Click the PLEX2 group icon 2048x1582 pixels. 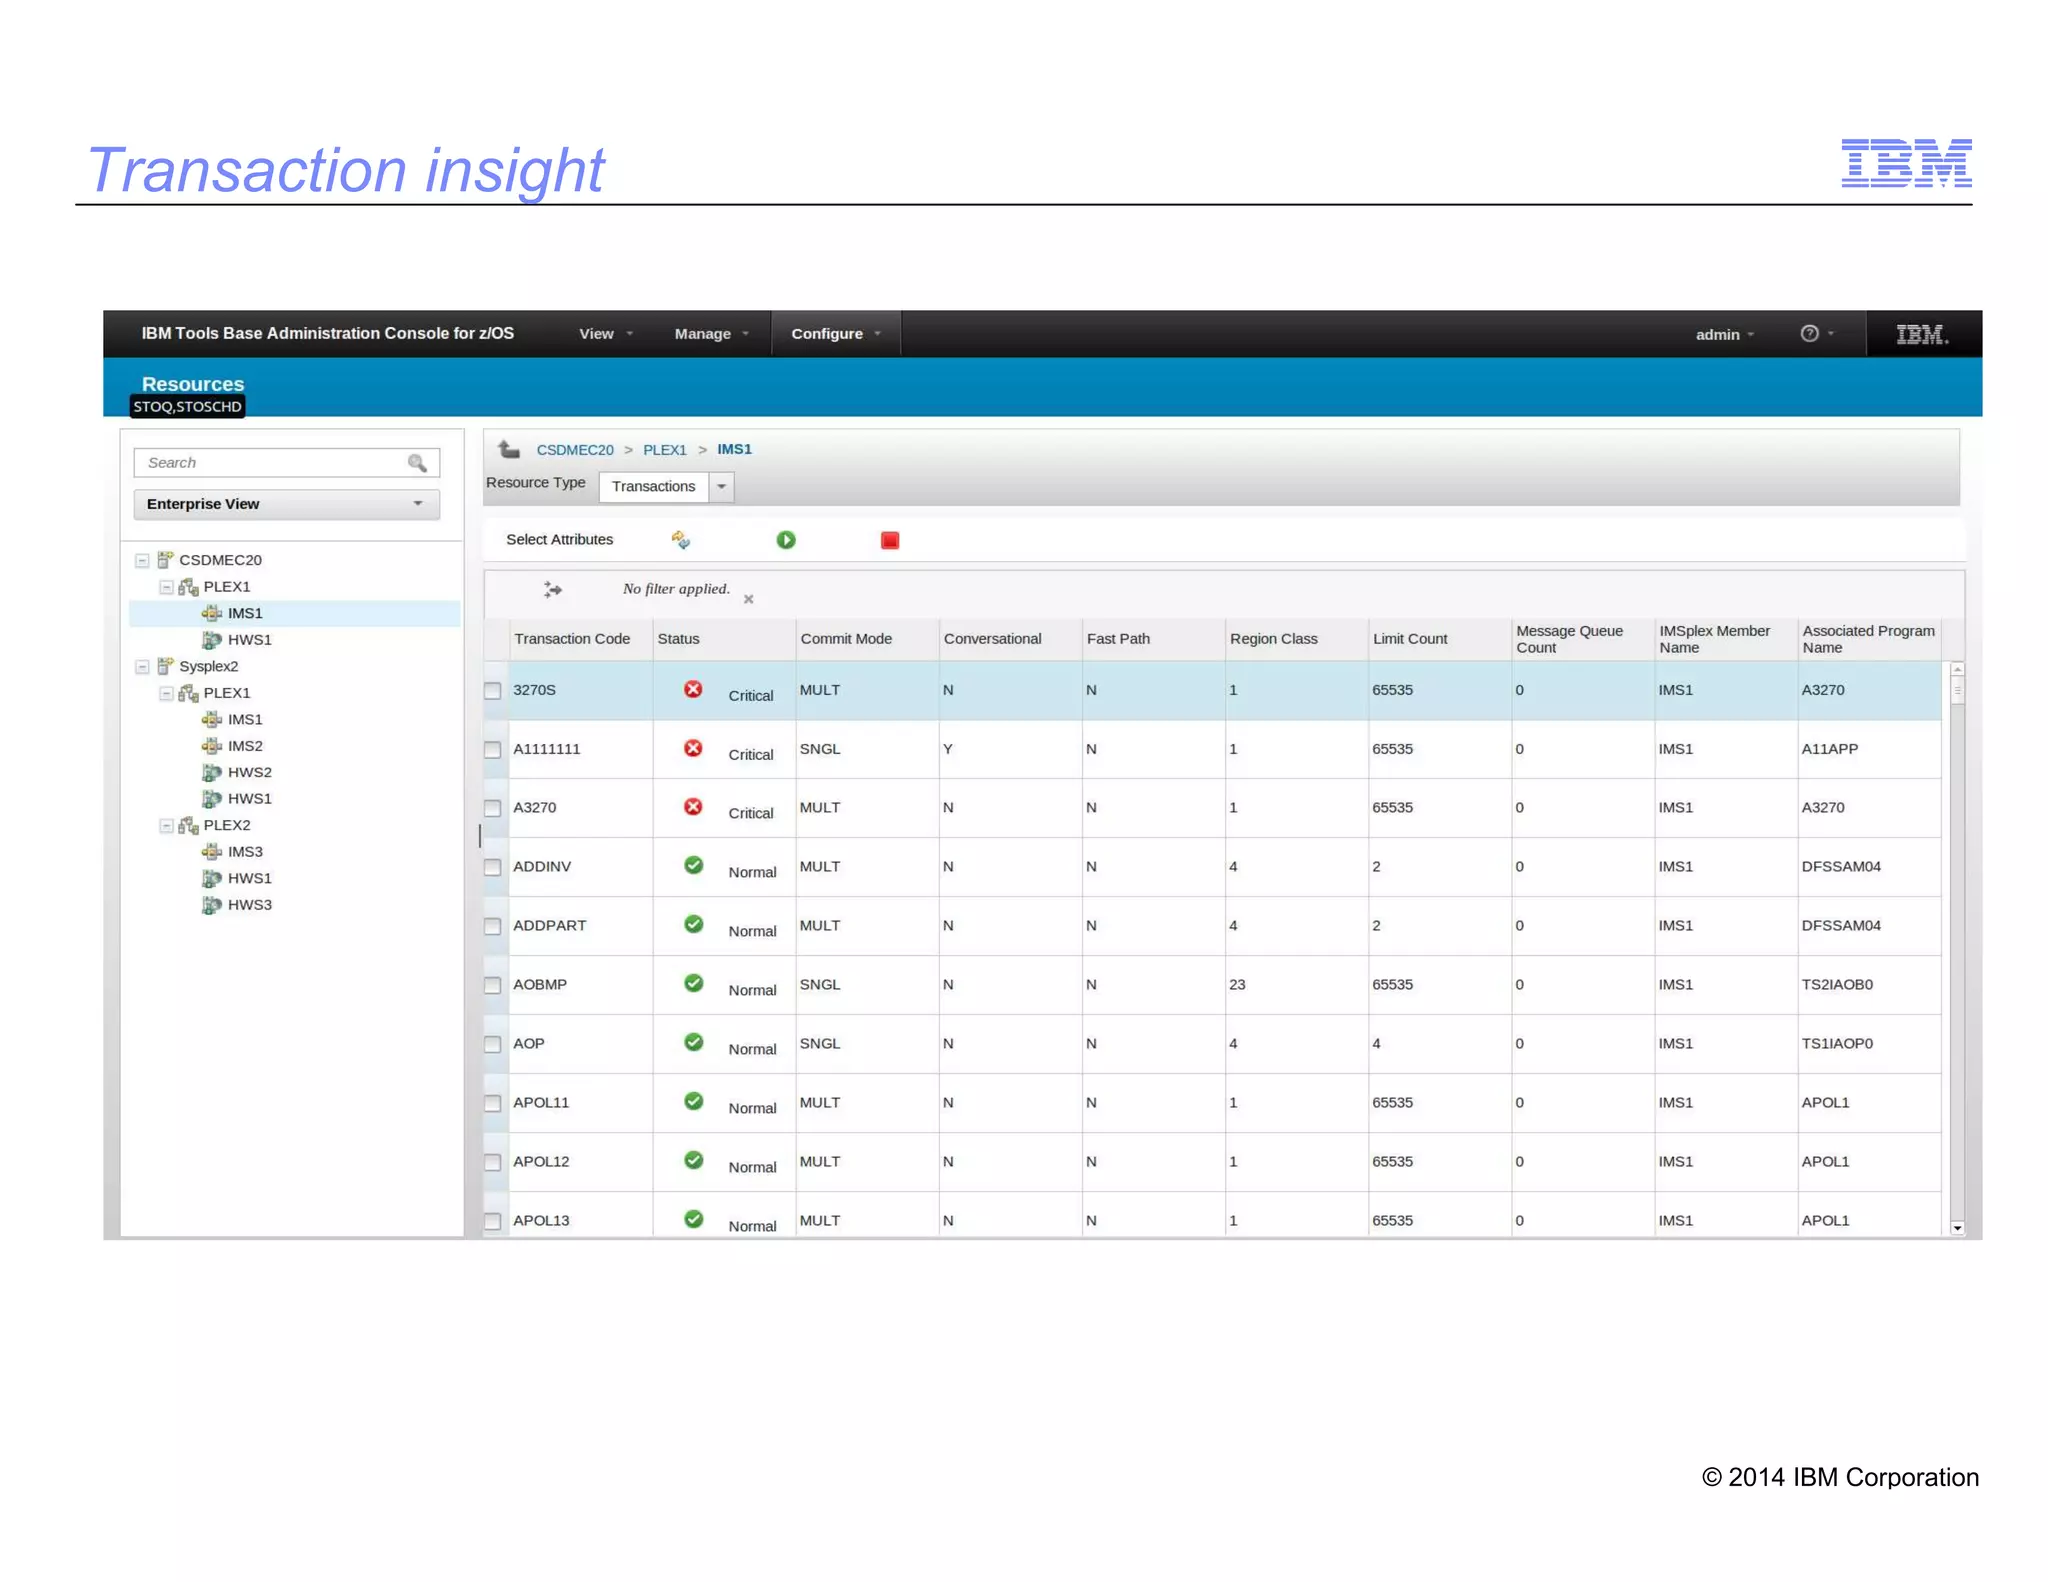tap(188, 825)
